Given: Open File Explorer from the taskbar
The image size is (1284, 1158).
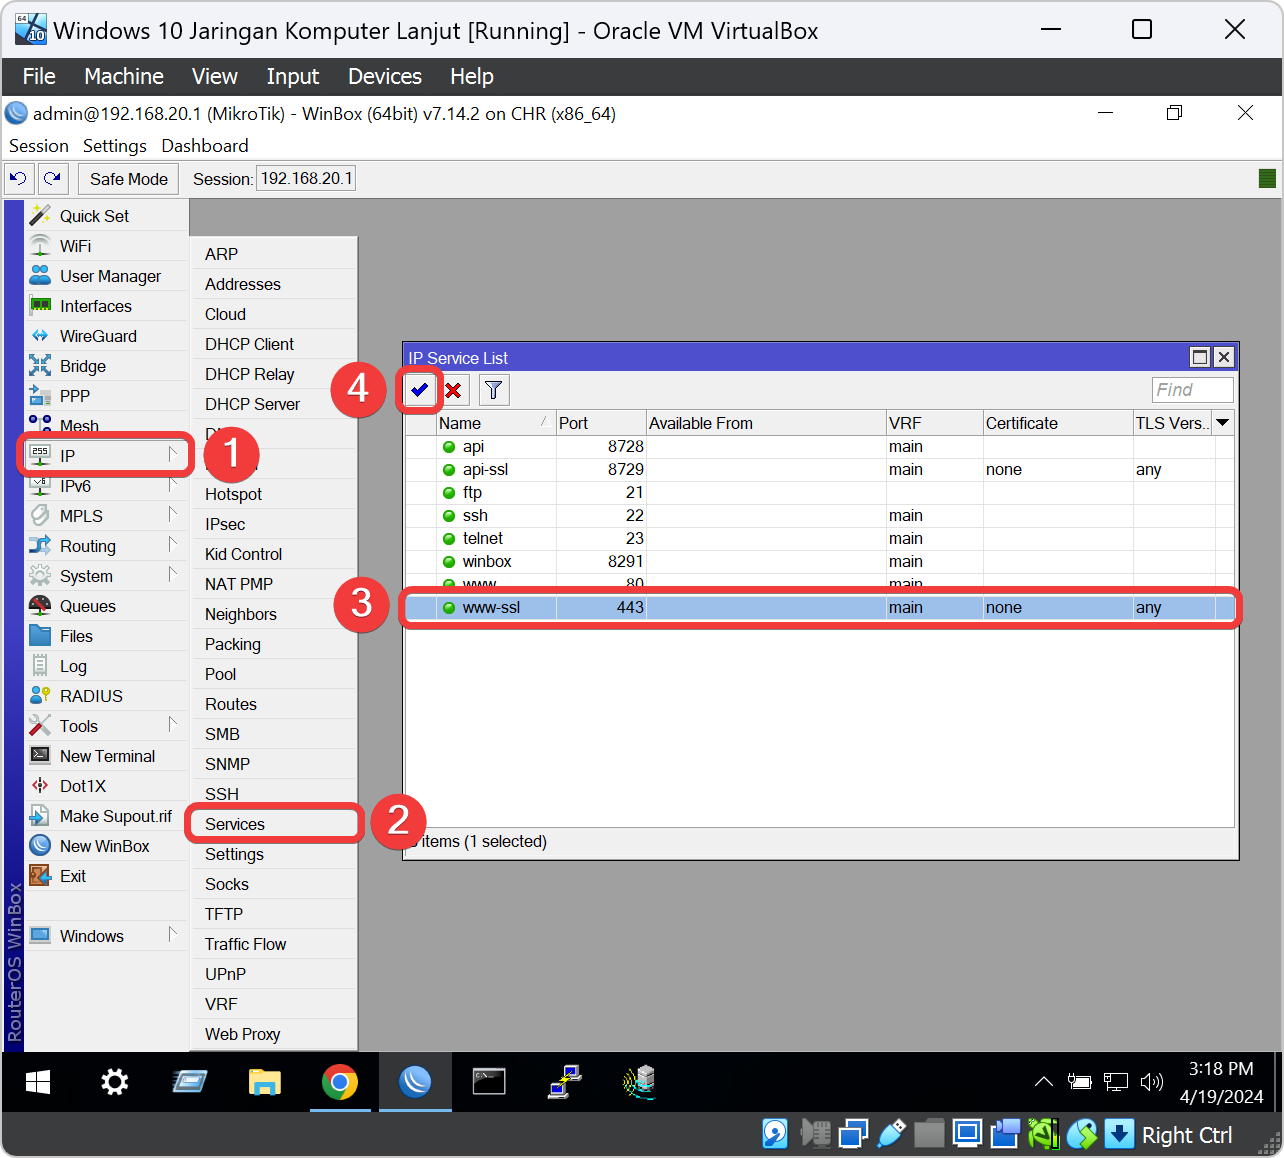Looking at the screenshot, I should (x=265, y=1082).
